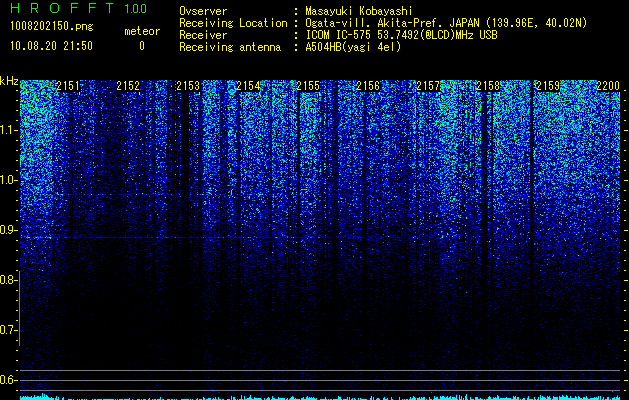Click the 0.8 kHz axis label

8,280
